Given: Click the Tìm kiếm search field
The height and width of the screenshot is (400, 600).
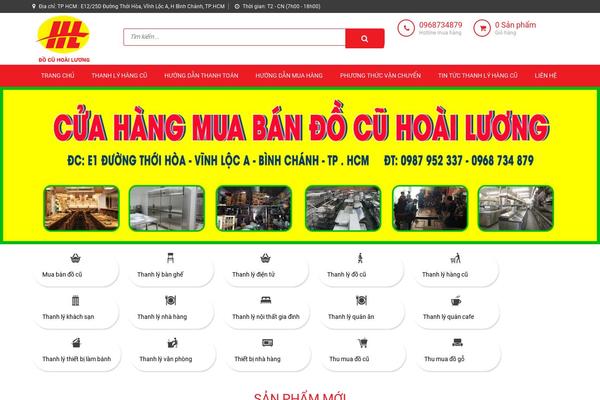Looking at the screenshot, I should (234, 37).
